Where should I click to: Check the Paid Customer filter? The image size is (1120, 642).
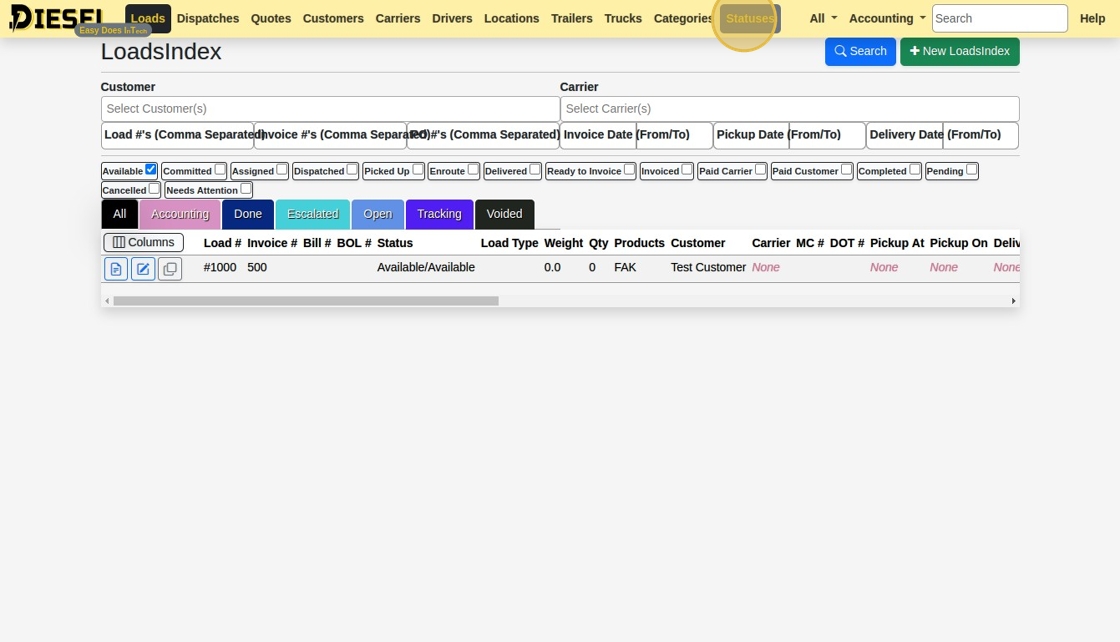point(846,170)
